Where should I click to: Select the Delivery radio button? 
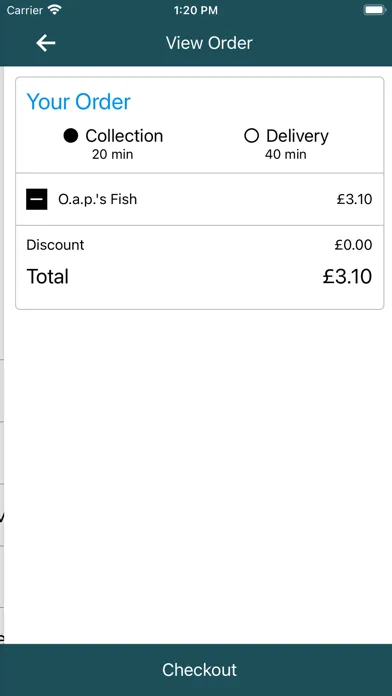251,136
